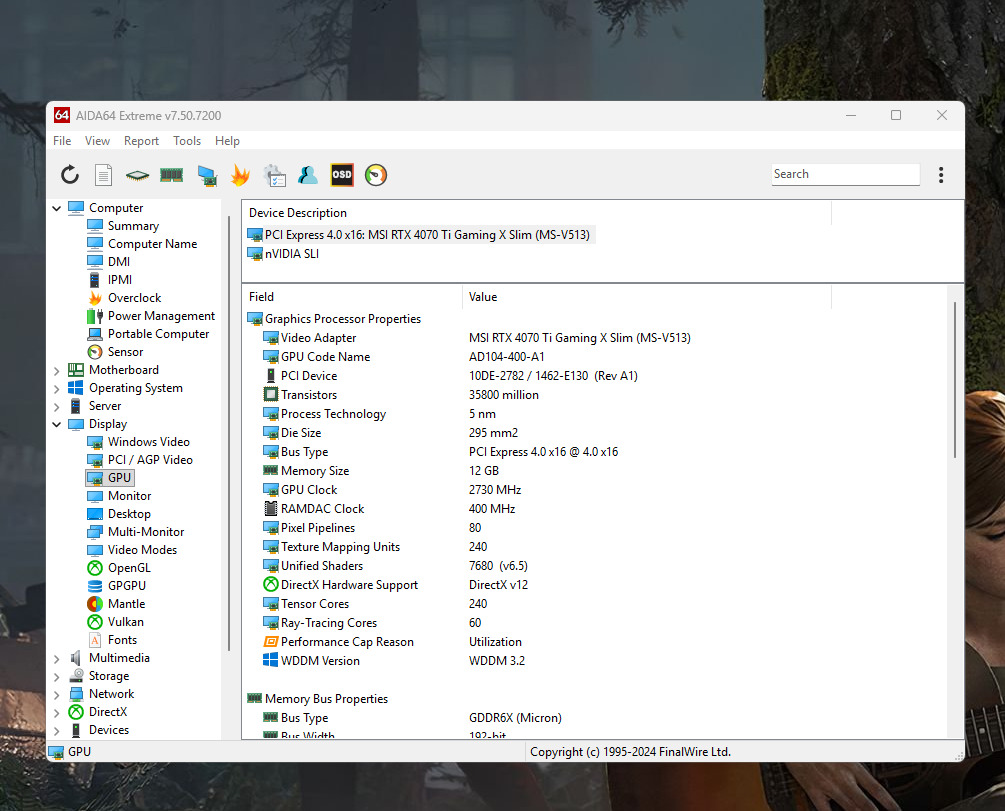Select the nVIDIA SLI device row
The width and height of the screenshot is (1005, 811).
point(283,253)
